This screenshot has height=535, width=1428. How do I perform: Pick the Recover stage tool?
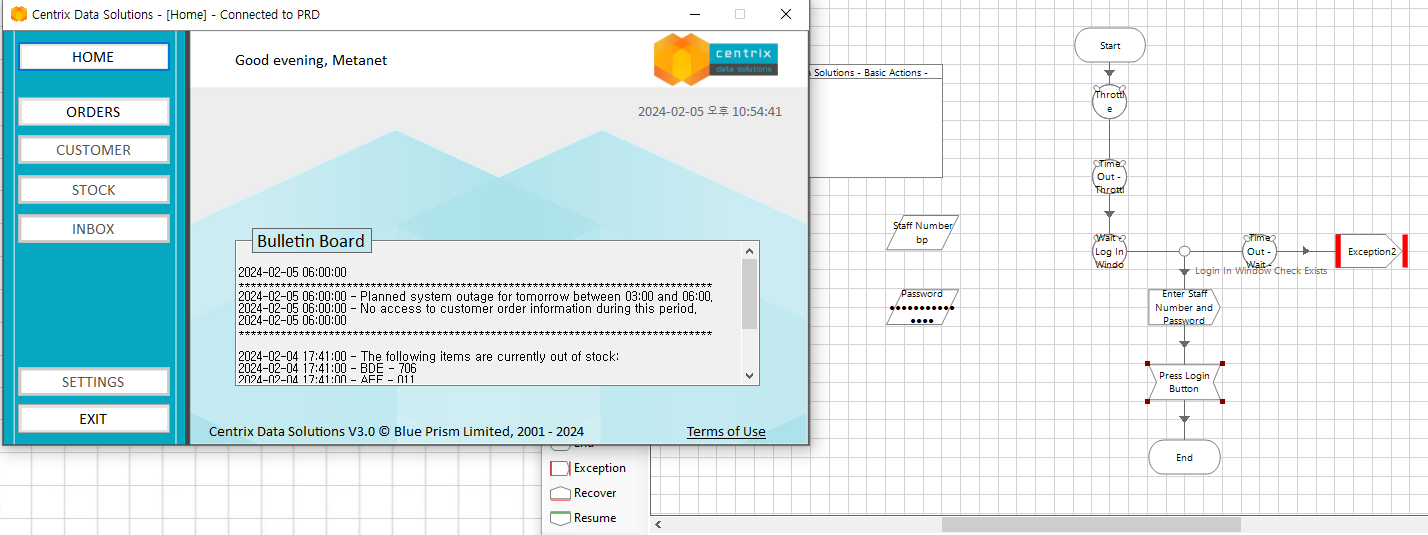(x=583, y=493)
